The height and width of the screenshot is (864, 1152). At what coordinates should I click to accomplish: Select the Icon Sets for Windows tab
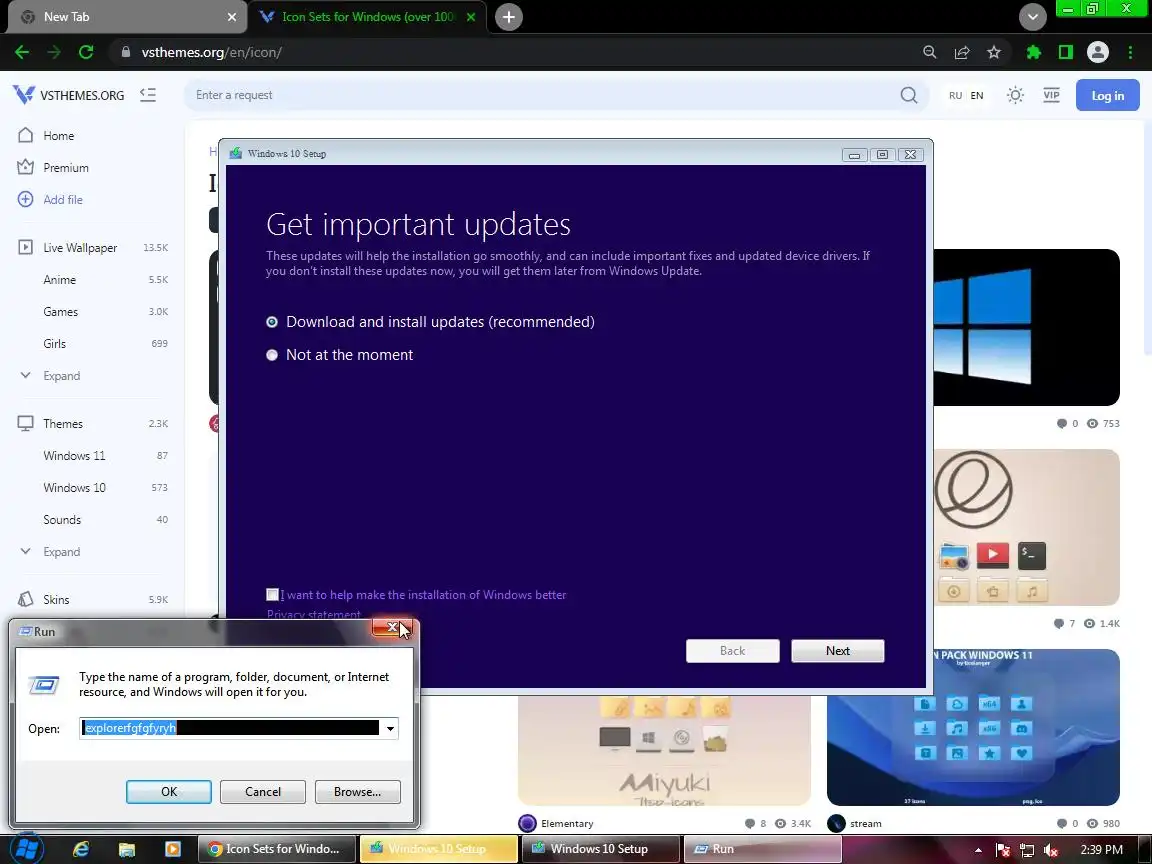[x=367, y=17]
